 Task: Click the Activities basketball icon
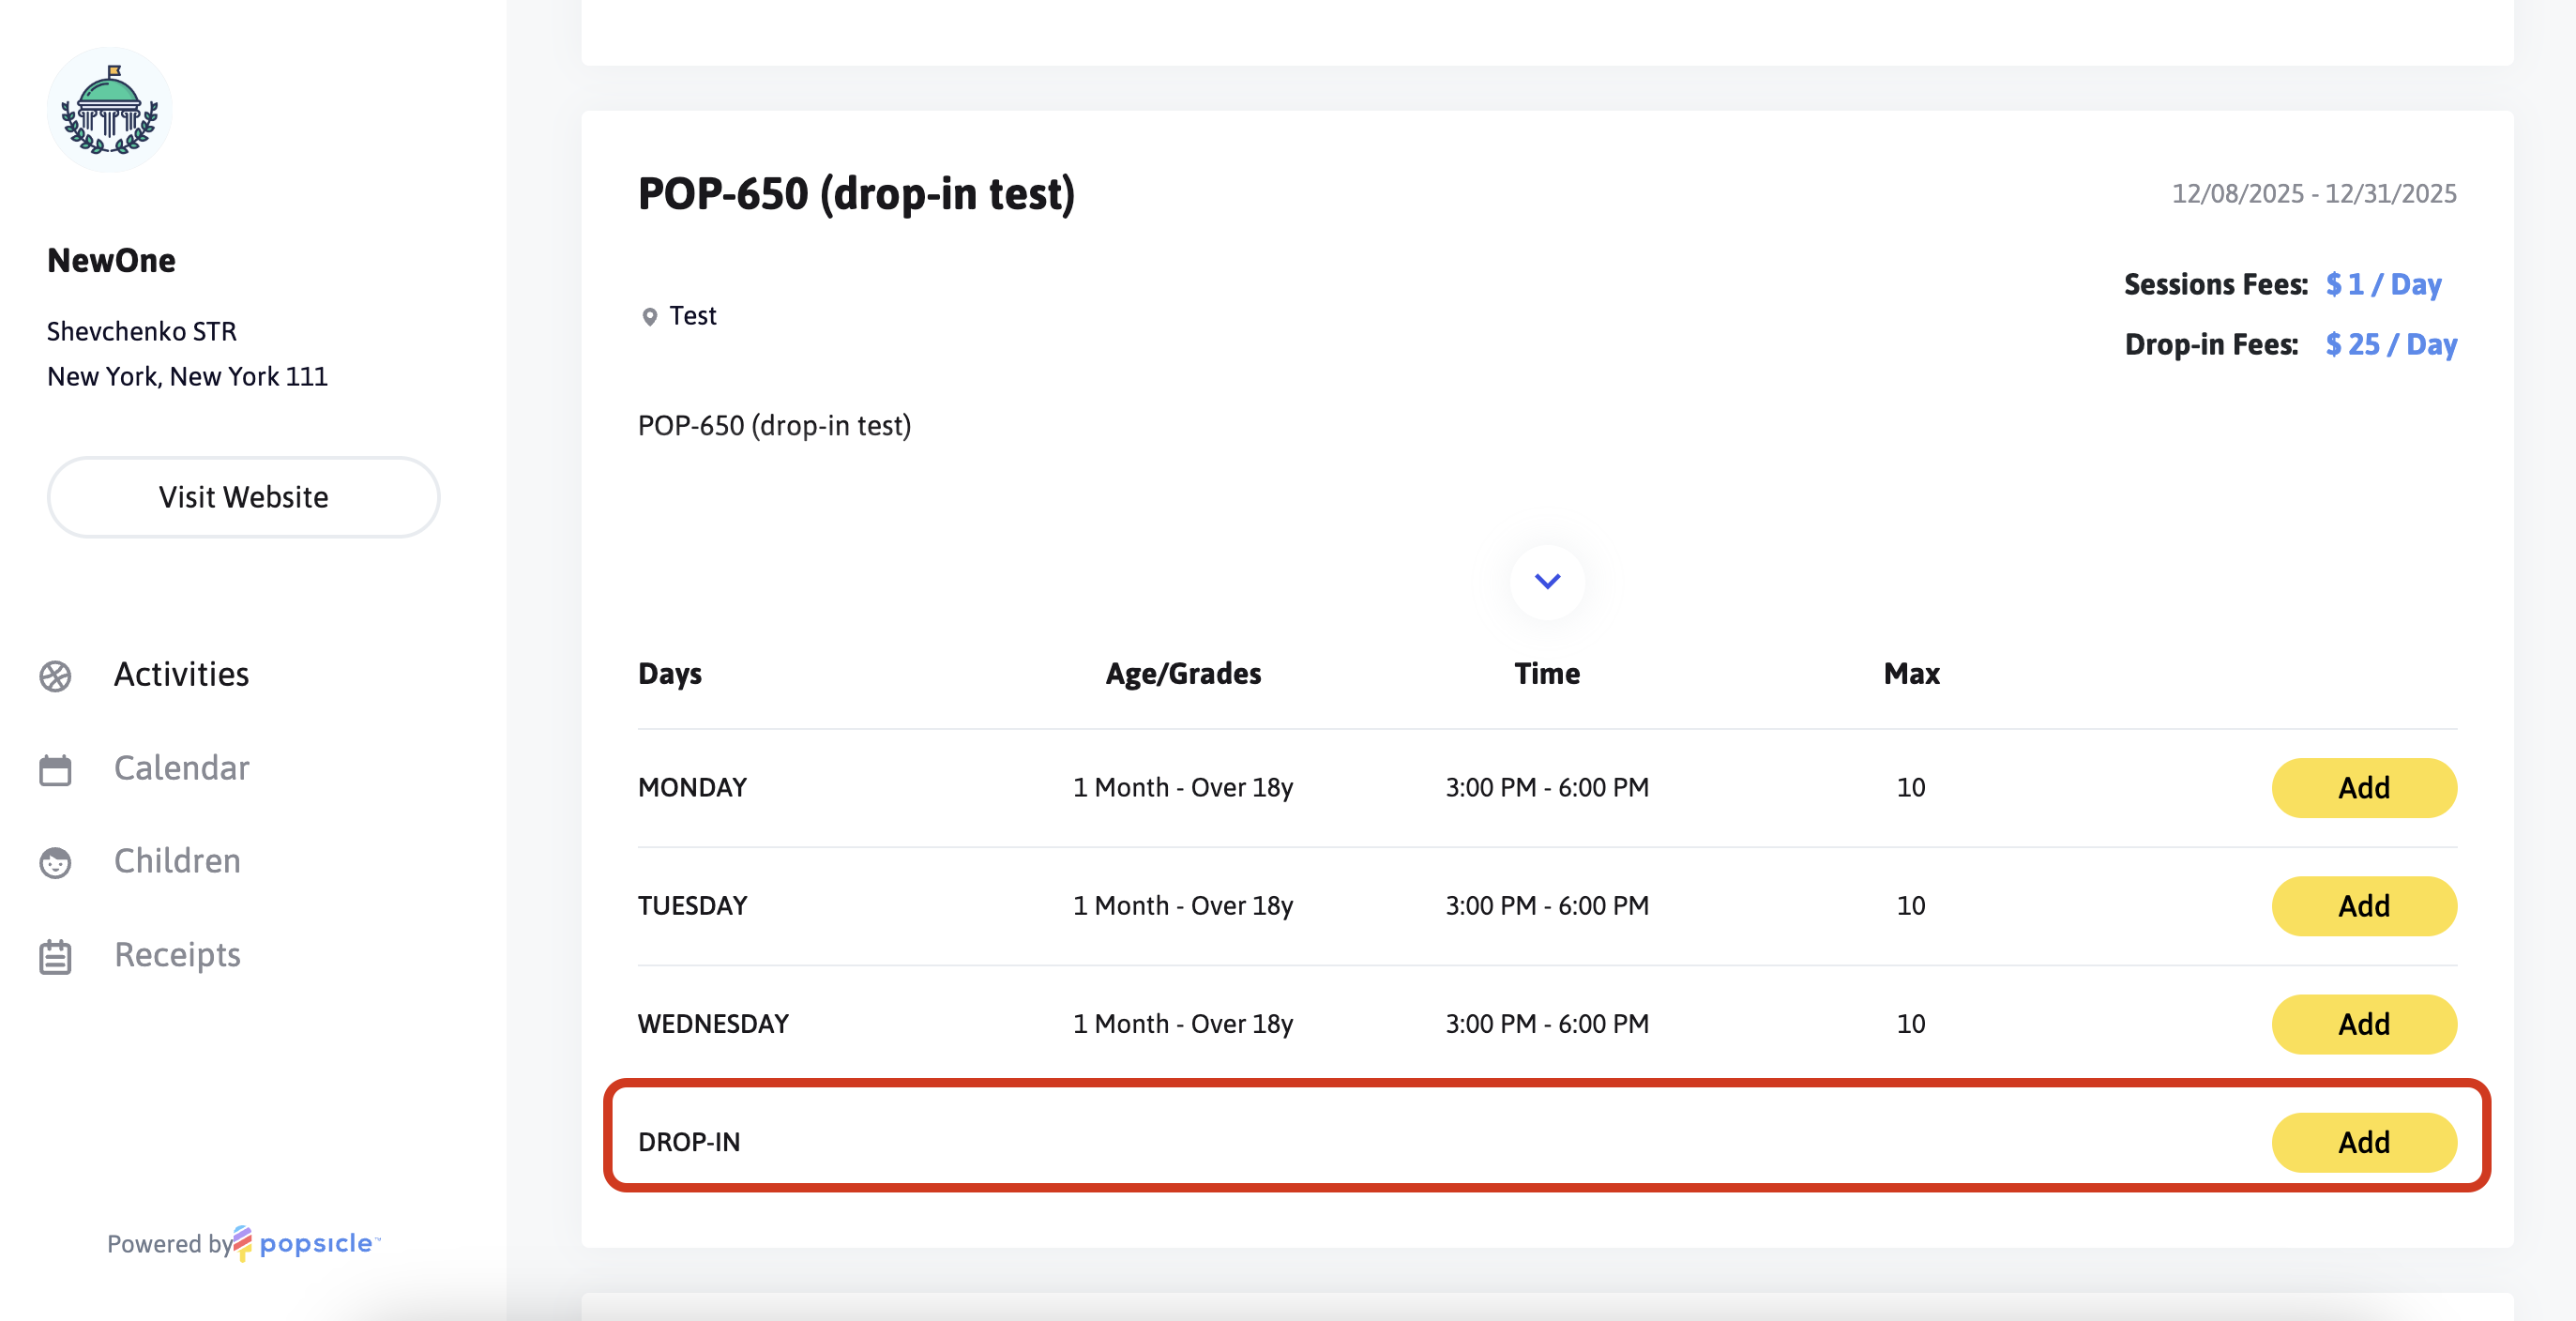tap(55, 676)
